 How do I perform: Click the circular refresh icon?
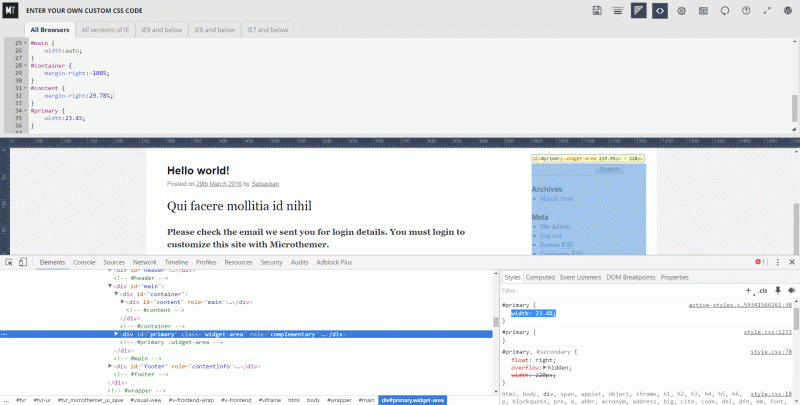724,11
